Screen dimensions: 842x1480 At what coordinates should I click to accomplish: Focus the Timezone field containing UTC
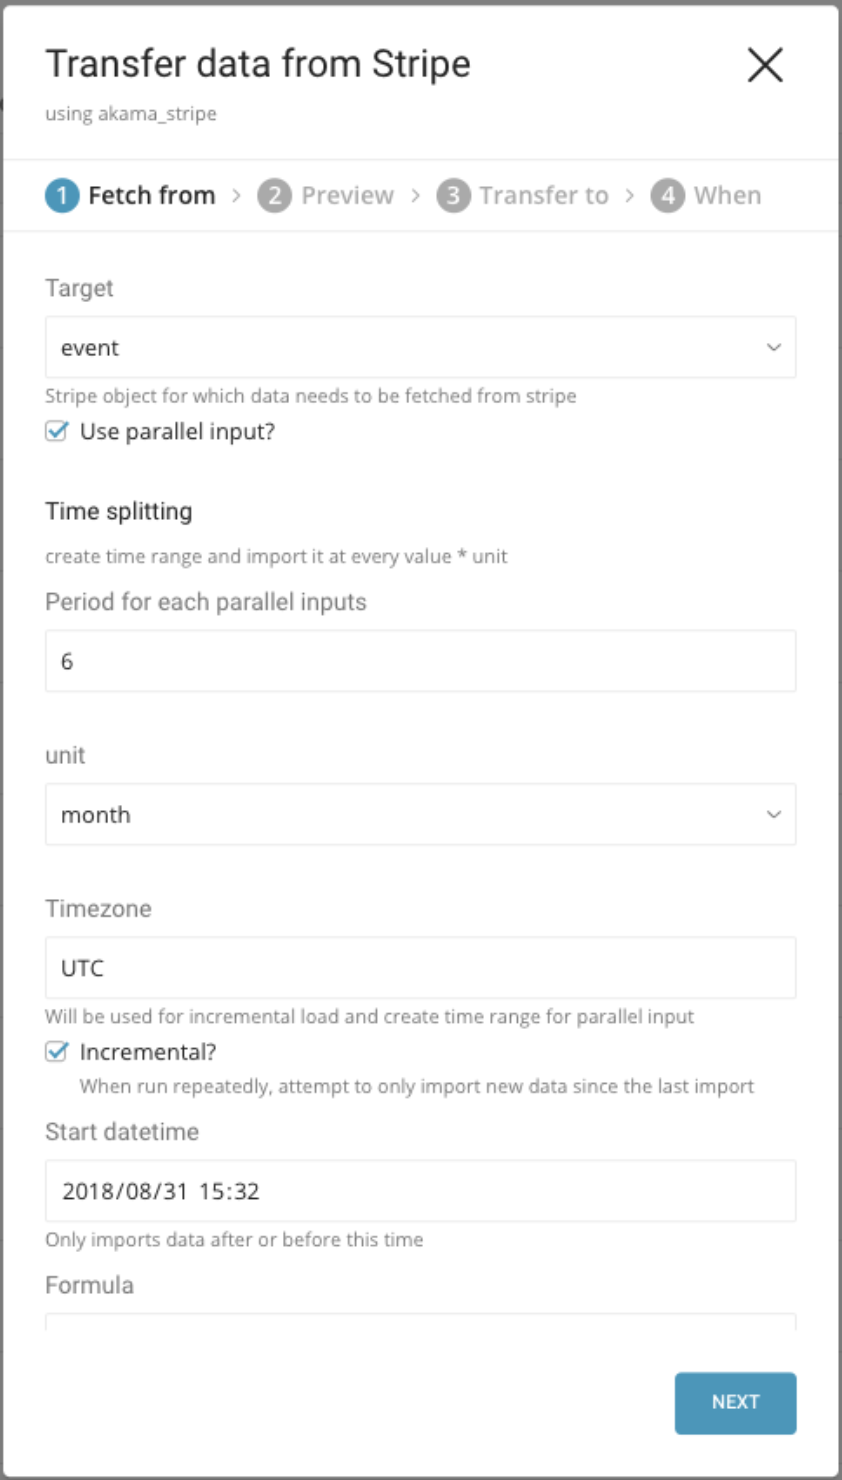pos(420,967)
